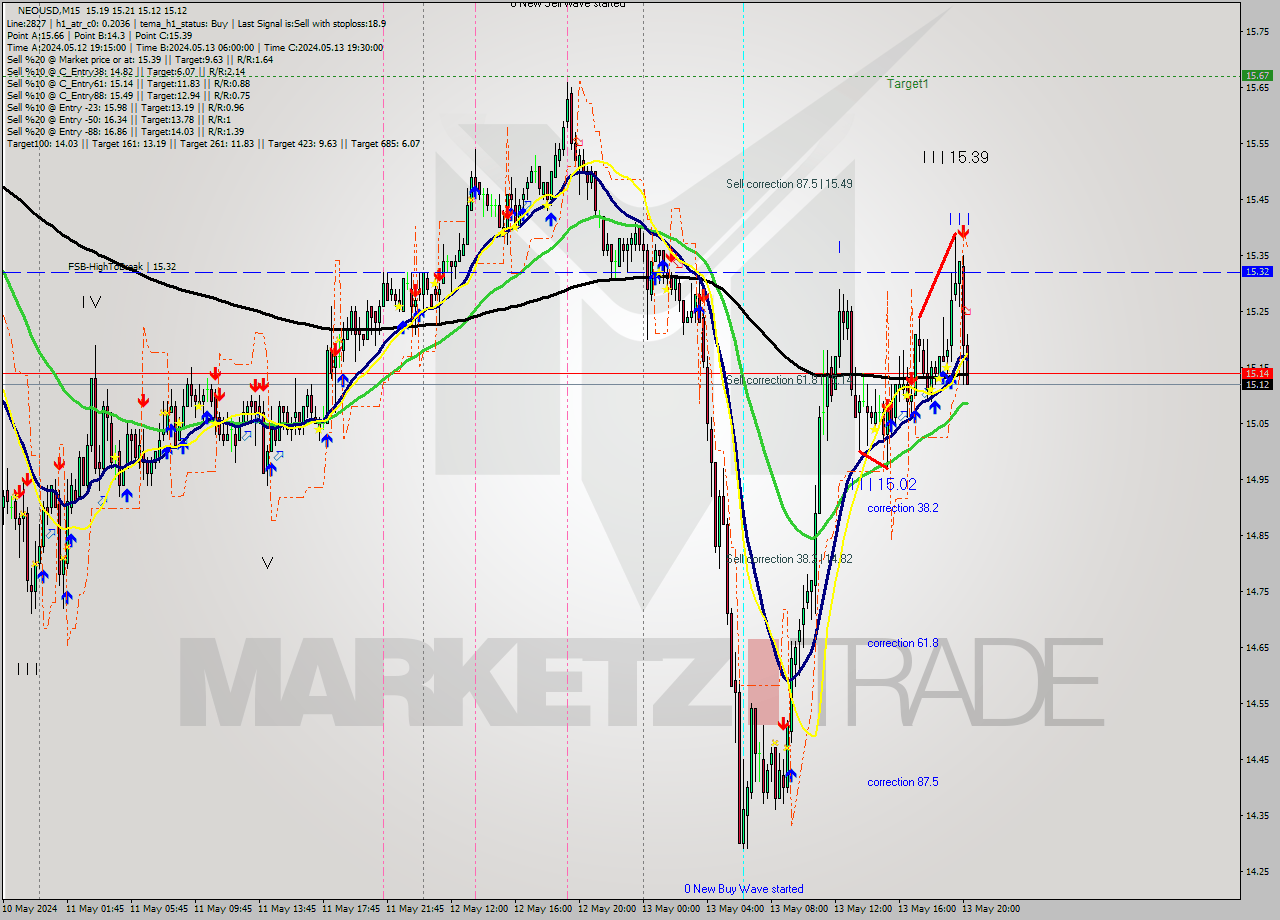Click the 15.25 price axis label

1257,312
